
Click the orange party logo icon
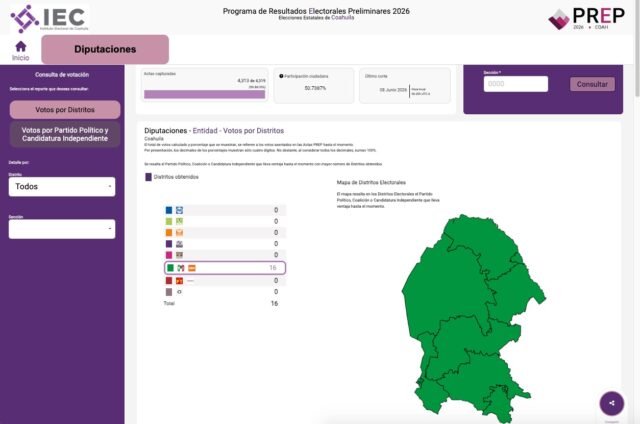[x=179, y=233]
